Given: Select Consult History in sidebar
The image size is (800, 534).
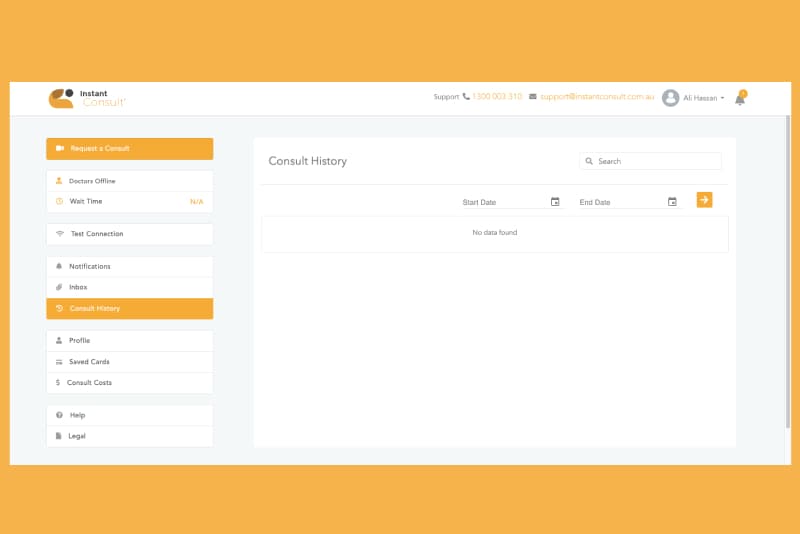Looking at the screenshot, I should (x=130, y=309).
